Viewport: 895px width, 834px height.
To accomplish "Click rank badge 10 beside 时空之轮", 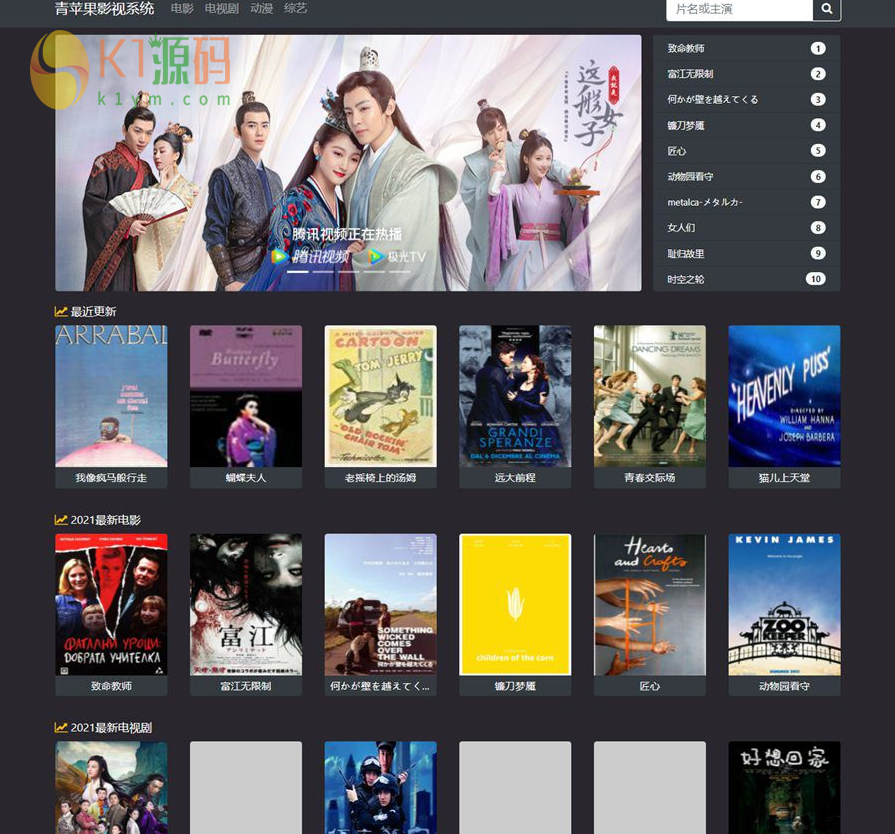I will tap(815, 279).
